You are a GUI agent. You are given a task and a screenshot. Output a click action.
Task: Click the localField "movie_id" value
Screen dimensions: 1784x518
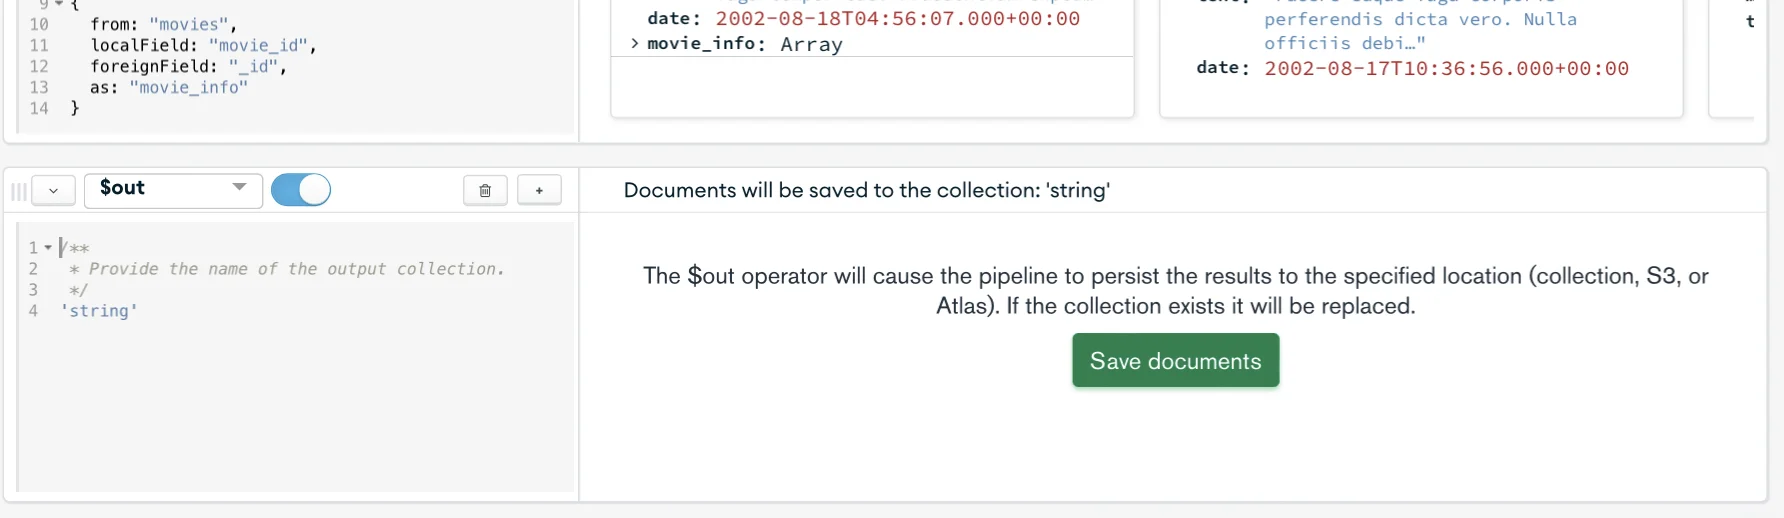click(262, 45)
